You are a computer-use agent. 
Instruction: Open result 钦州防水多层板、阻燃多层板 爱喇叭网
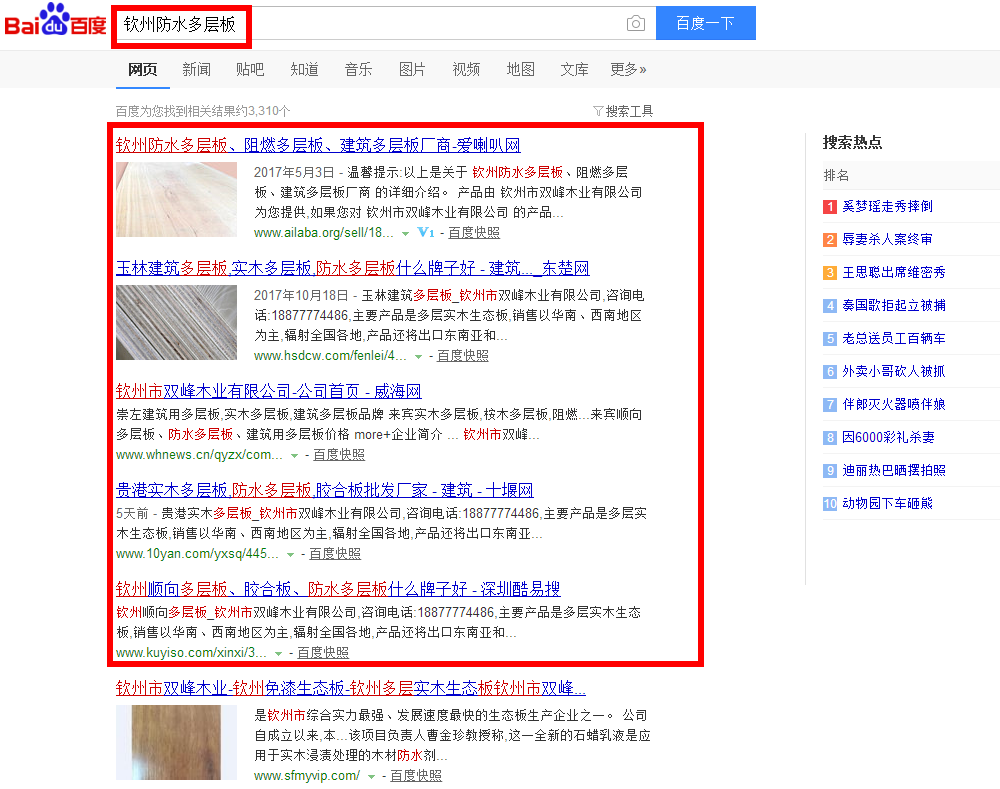pos(318,145)
